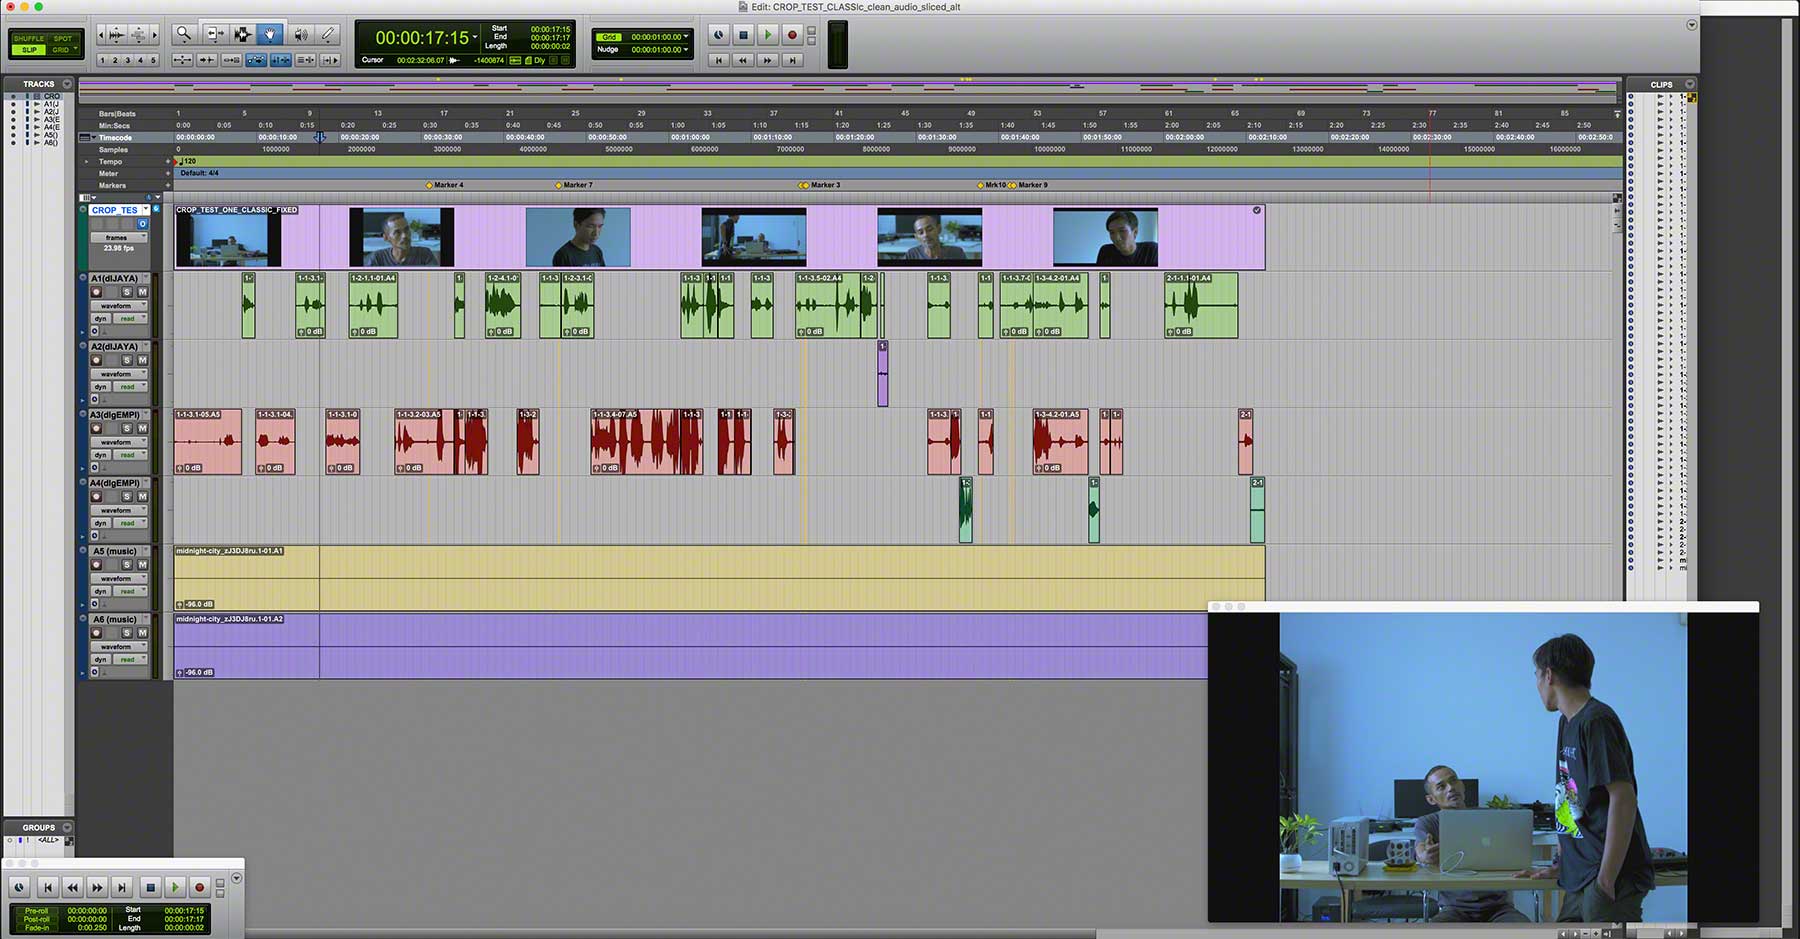Open the Nudge value dropdown
Image resolution: width=1800 pixels, height=939 pixels.
click(x=686, y=49)
